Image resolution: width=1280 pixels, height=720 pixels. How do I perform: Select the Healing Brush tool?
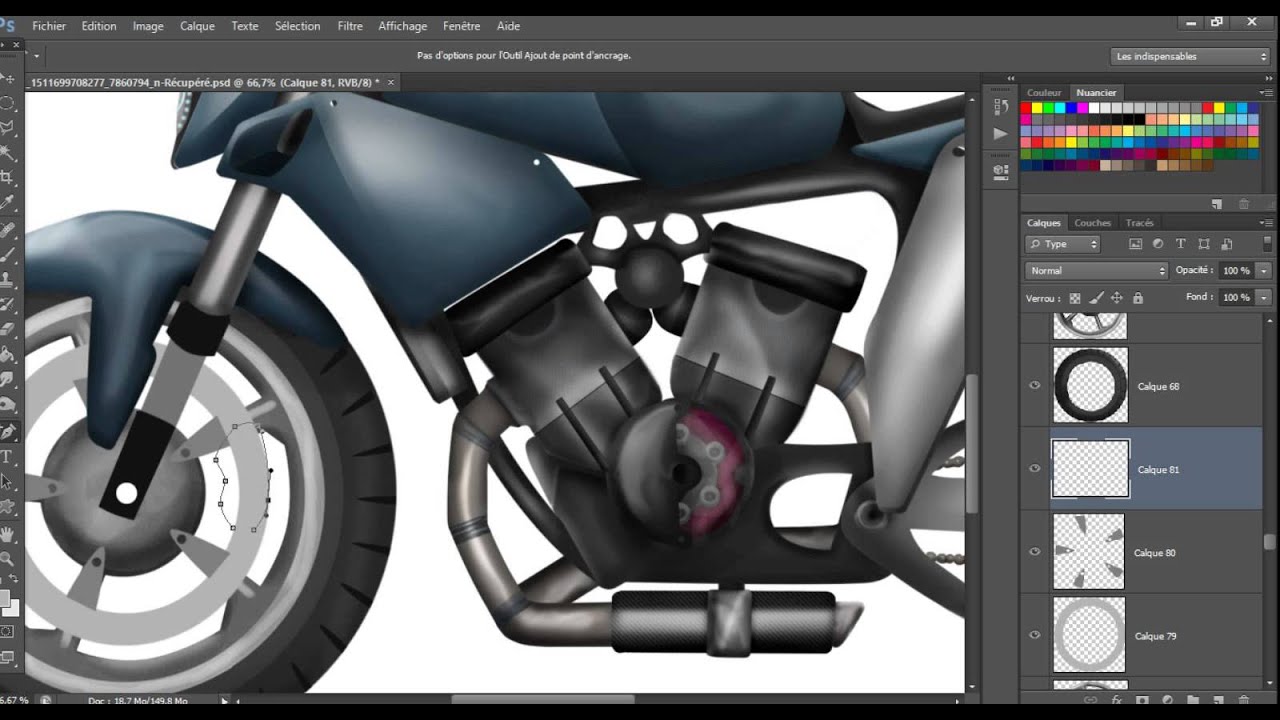tap(8, 229)
